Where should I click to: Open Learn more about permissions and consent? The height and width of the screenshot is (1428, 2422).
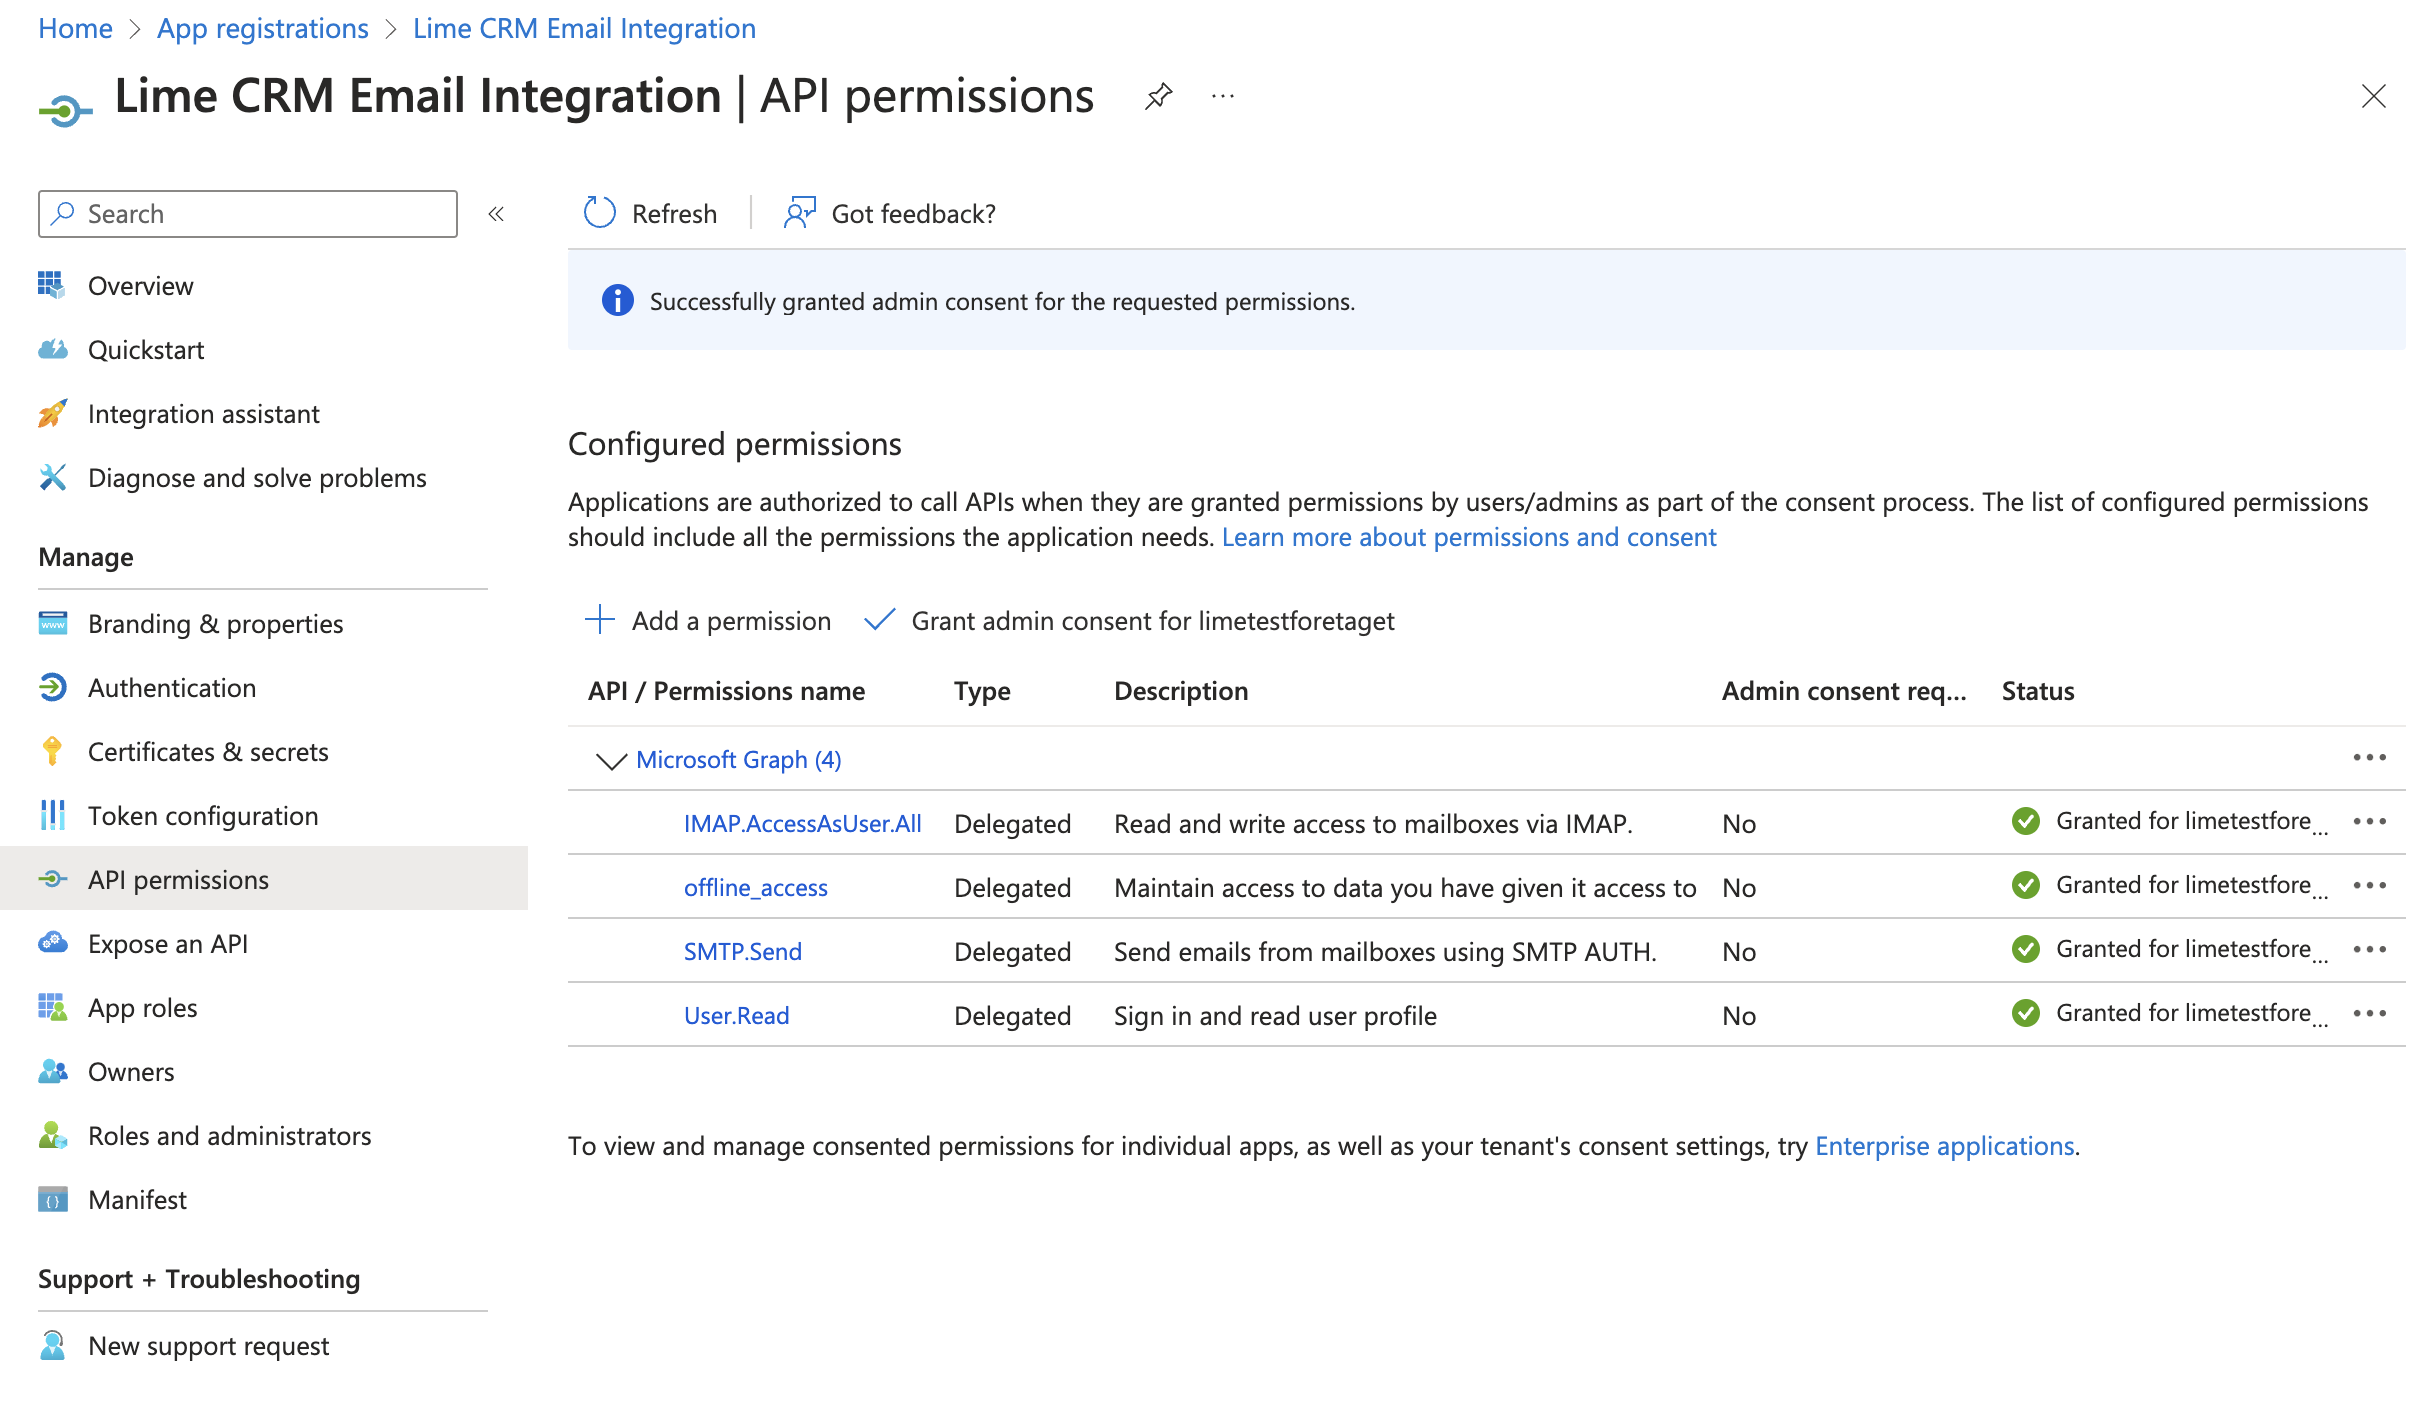pyautogui.click(x=1469, y=537)
